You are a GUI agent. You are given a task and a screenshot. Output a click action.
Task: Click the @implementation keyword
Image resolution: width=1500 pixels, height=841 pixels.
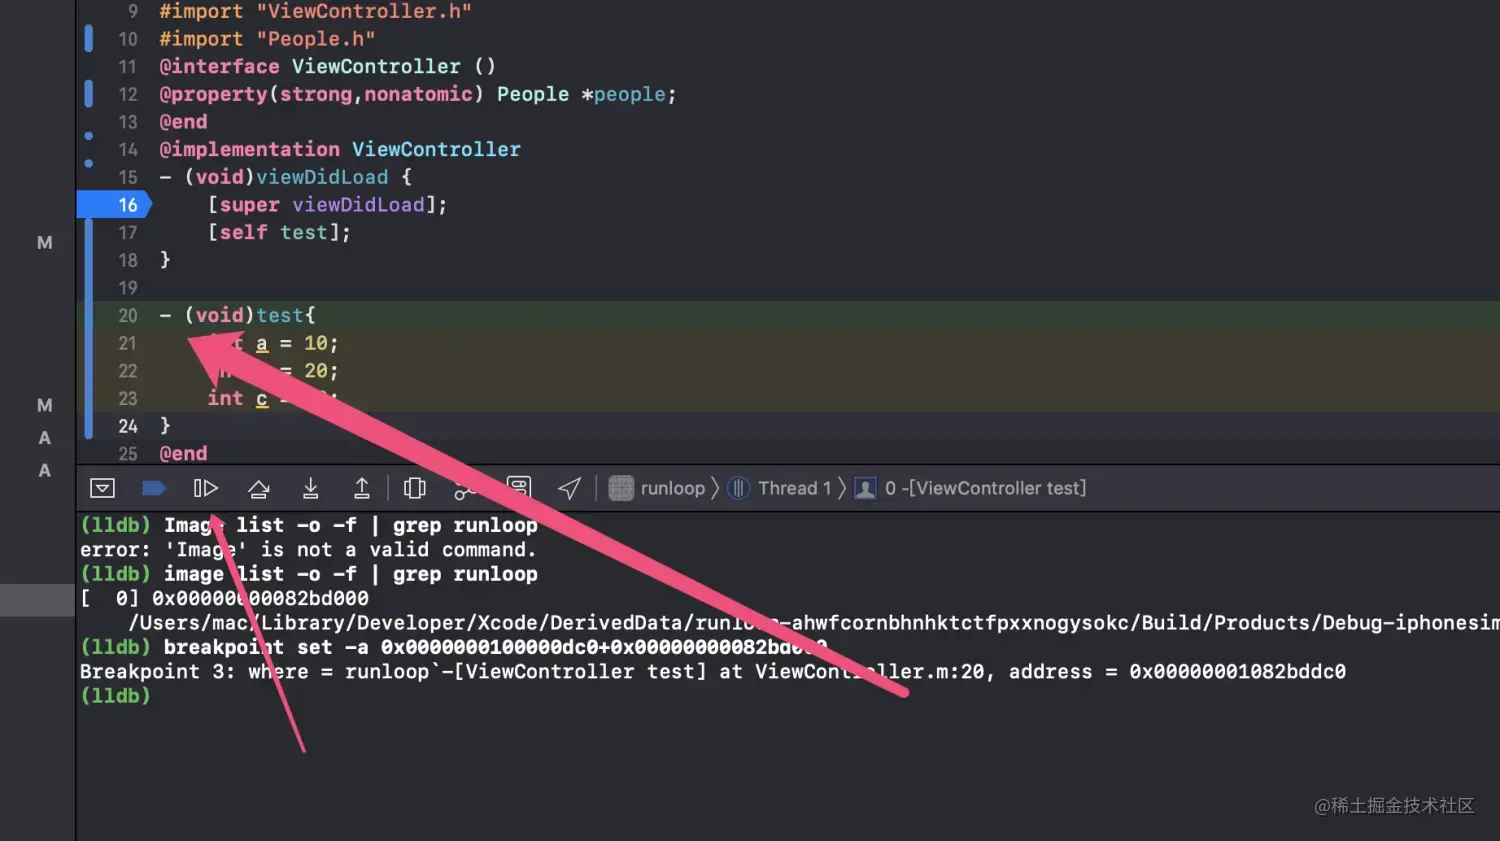coord(249,149)
